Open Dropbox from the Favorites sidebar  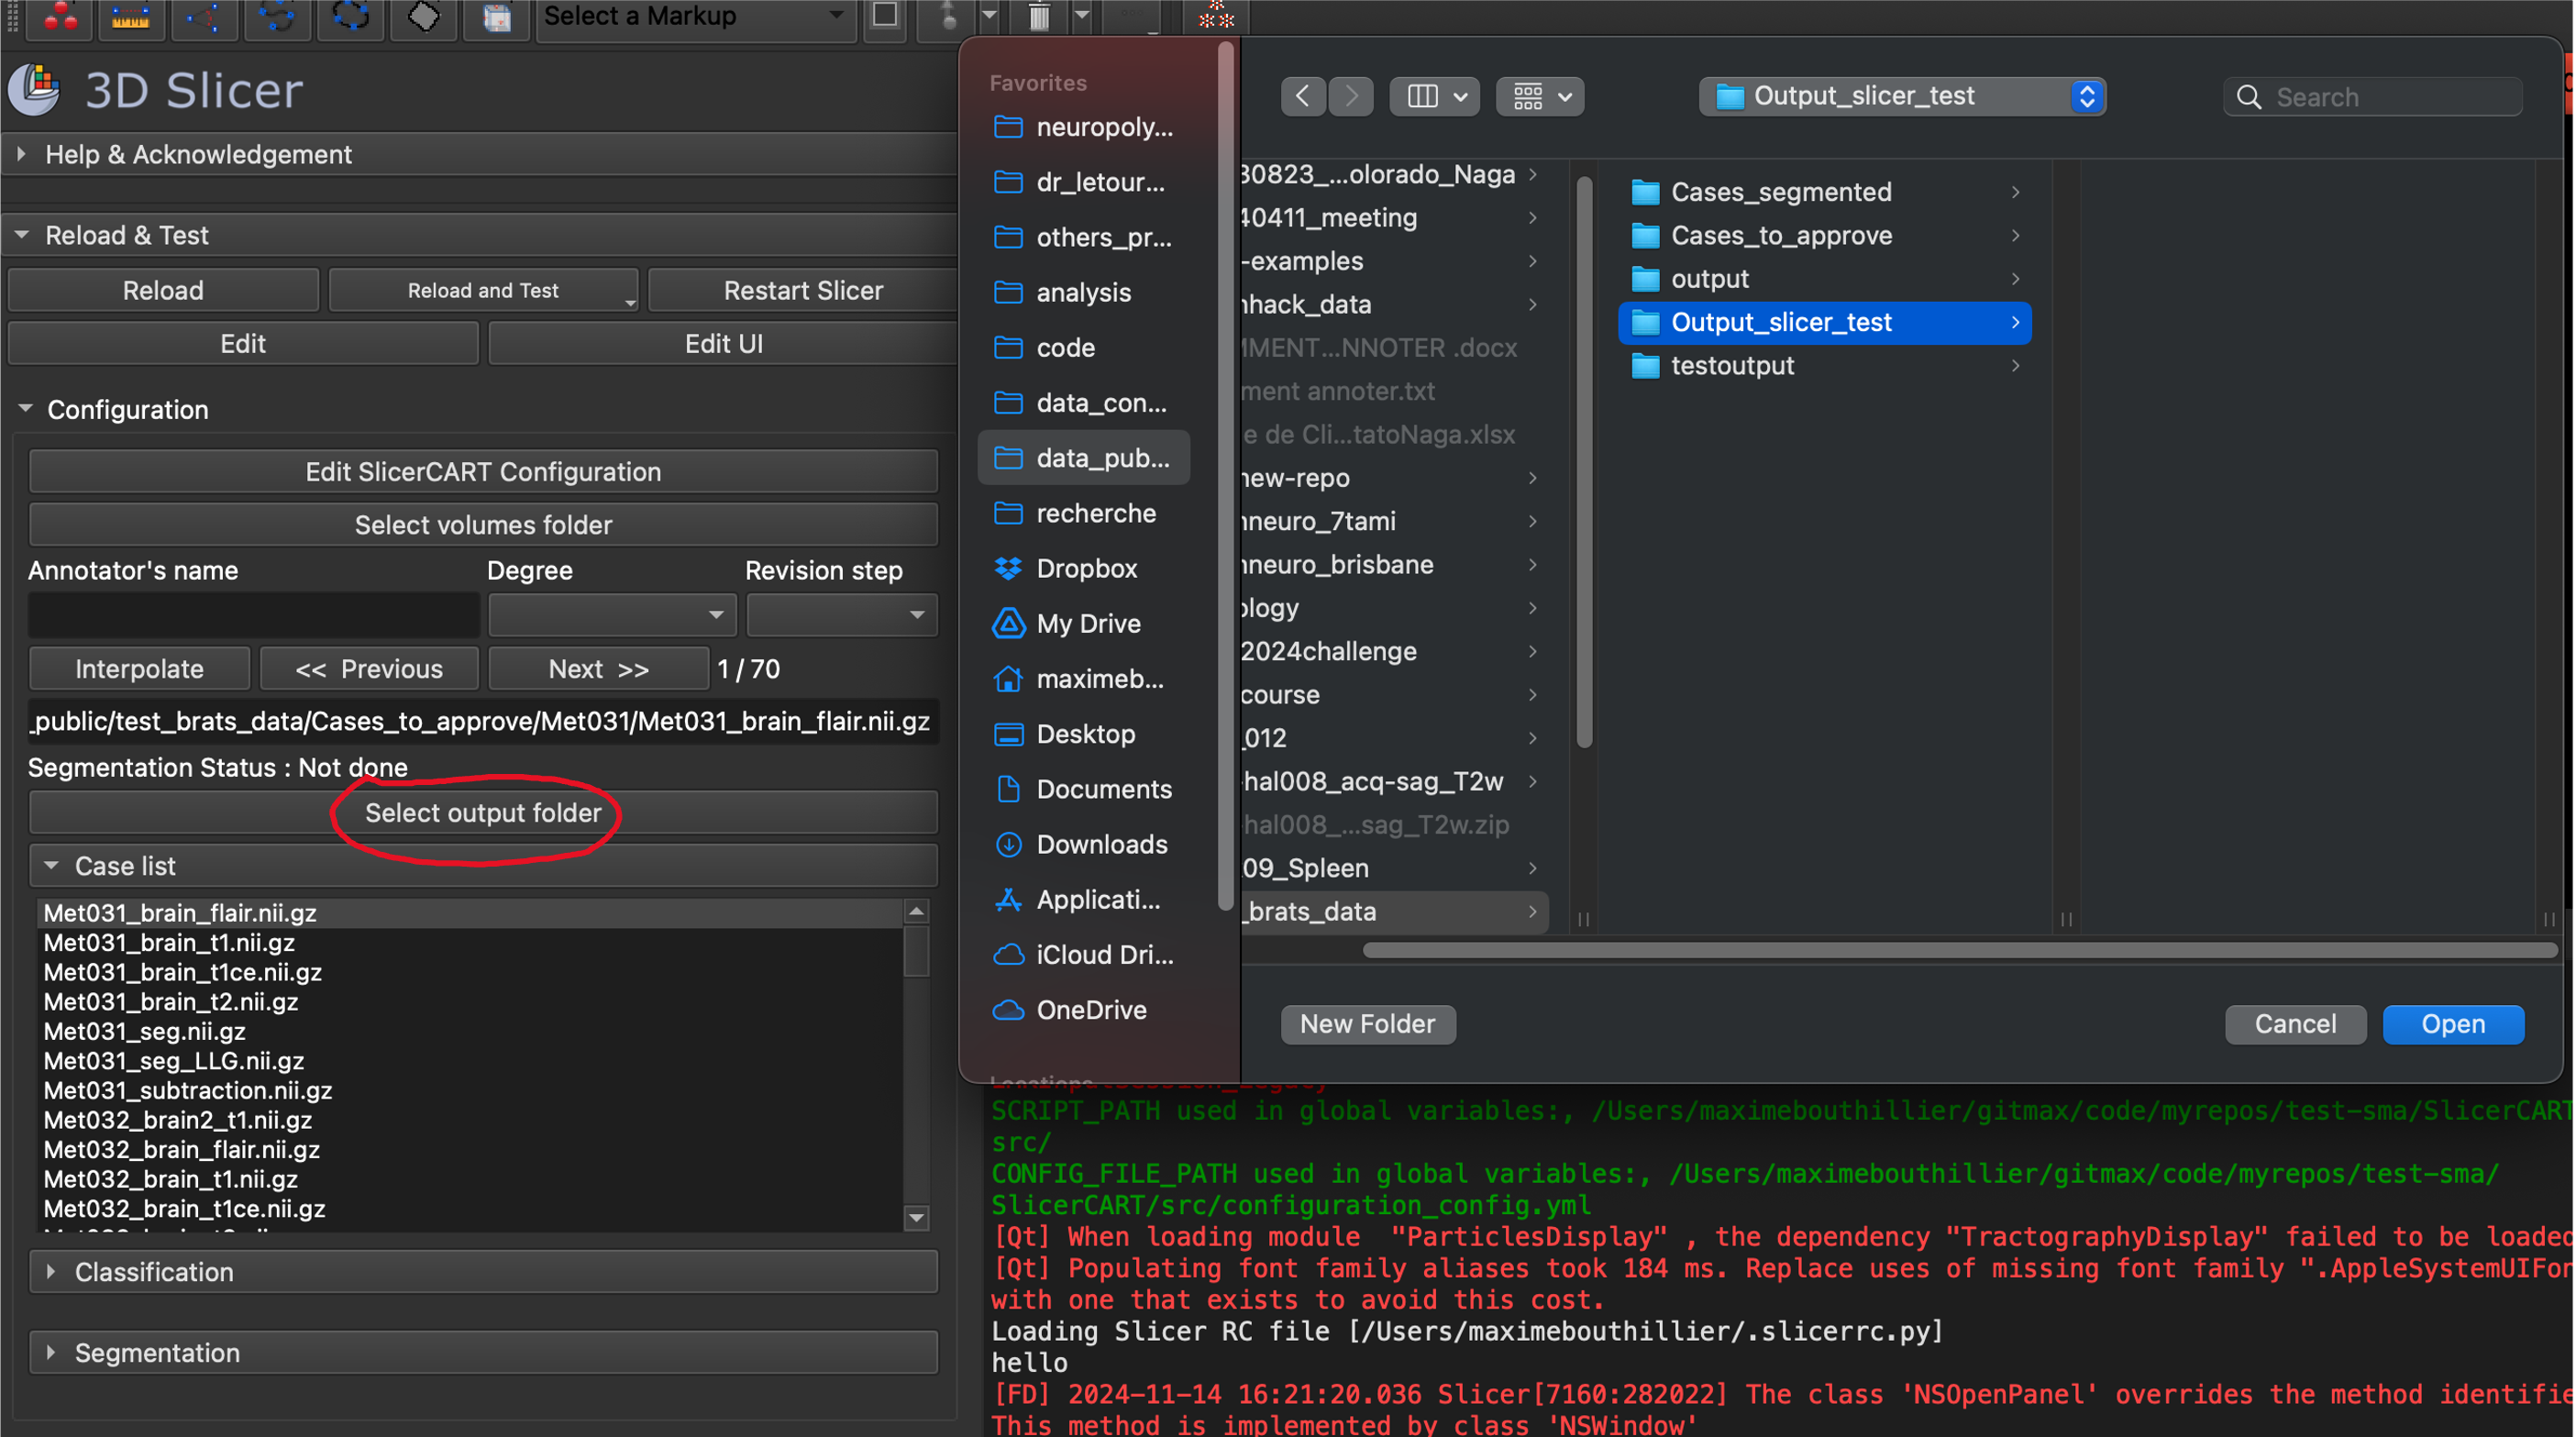pyautogui.click(x=1086, y=568)
